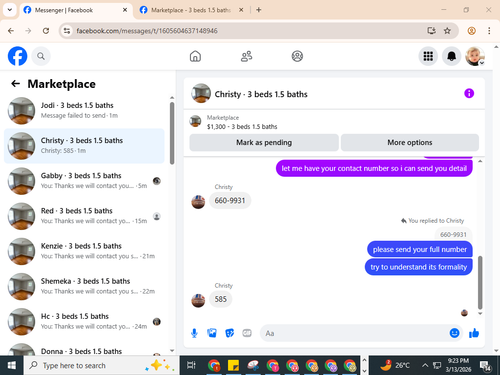Image resolution: width=500 pixels, height=375 pixels.
Task: Open the Kenzie conversation
Action: pyautogui.click(x=84, y=251)
